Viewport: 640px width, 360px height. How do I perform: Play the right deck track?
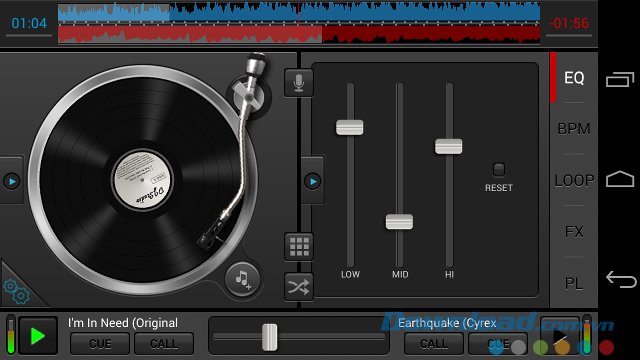pos(560,336)
